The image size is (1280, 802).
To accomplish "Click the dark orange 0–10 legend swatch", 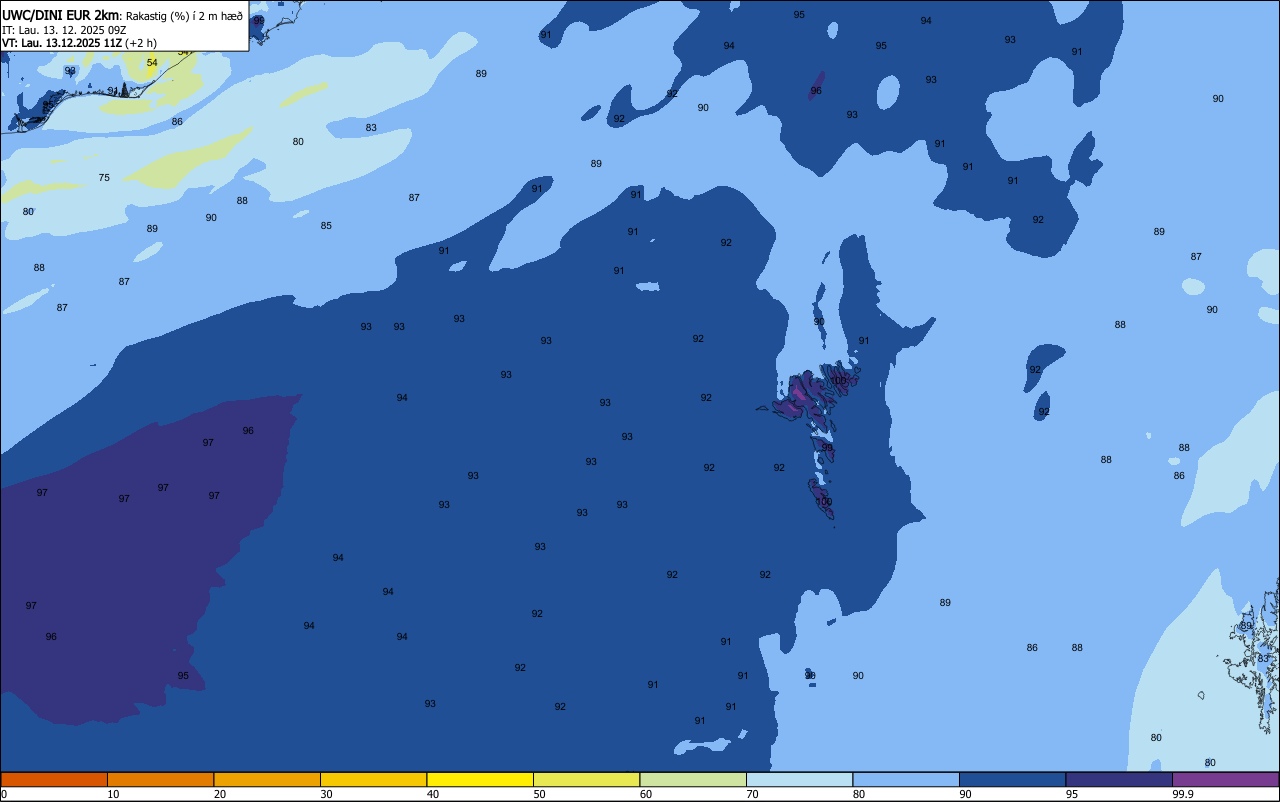I will [54, 779].
